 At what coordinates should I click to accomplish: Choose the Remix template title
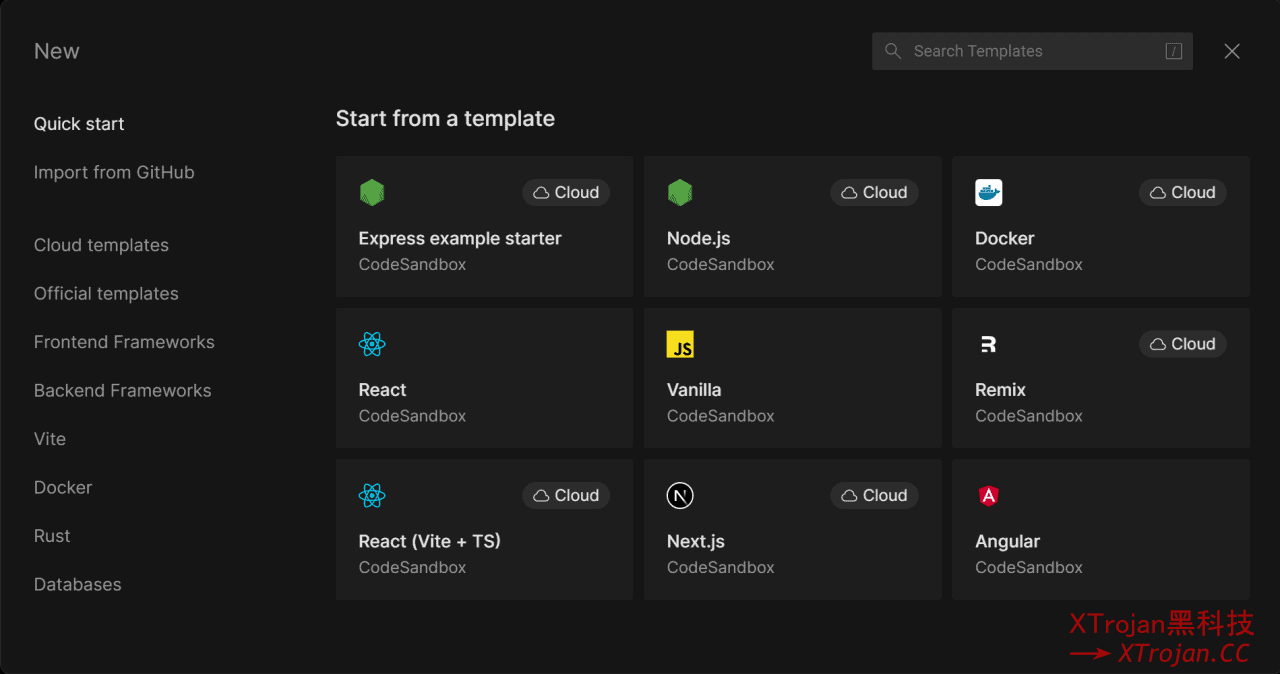(x=1001, y=390)
